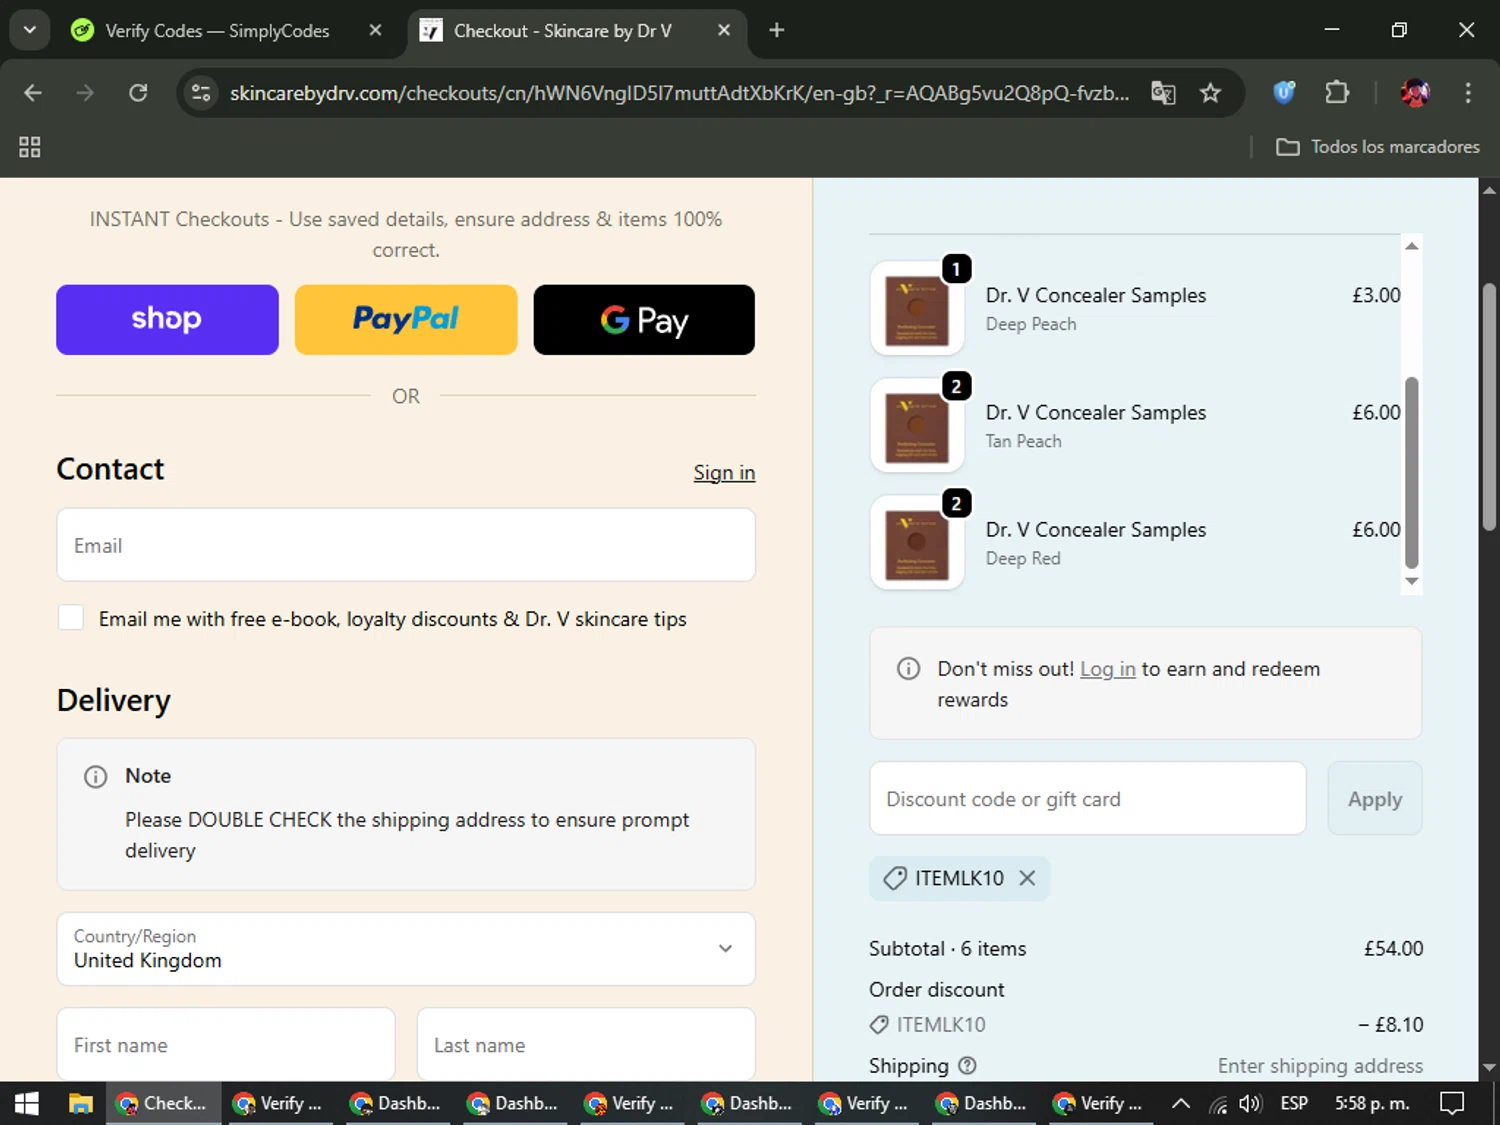Click the order list scroll up arrow
Viewport: 1500px width, 1125px height.
tap(1412, 246)
